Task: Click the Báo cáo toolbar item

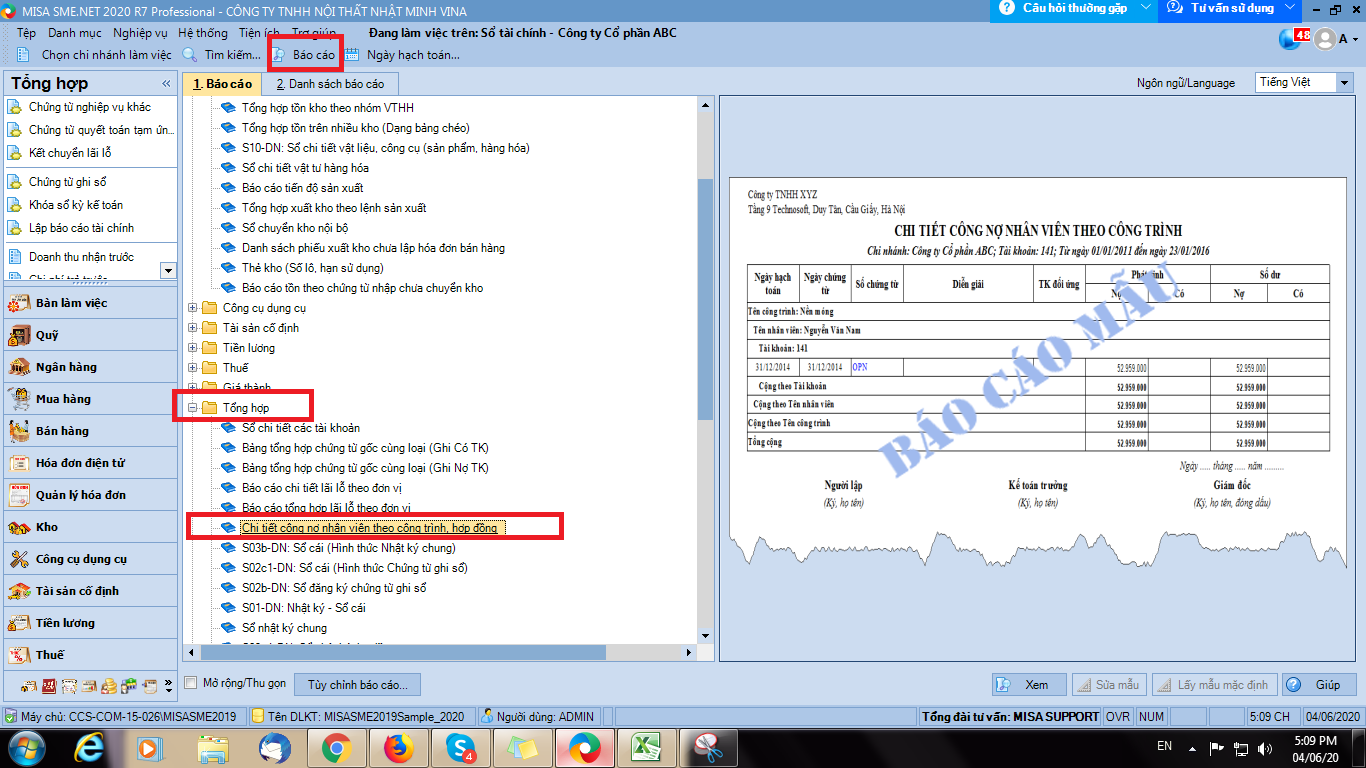Action: pos(303,55)
